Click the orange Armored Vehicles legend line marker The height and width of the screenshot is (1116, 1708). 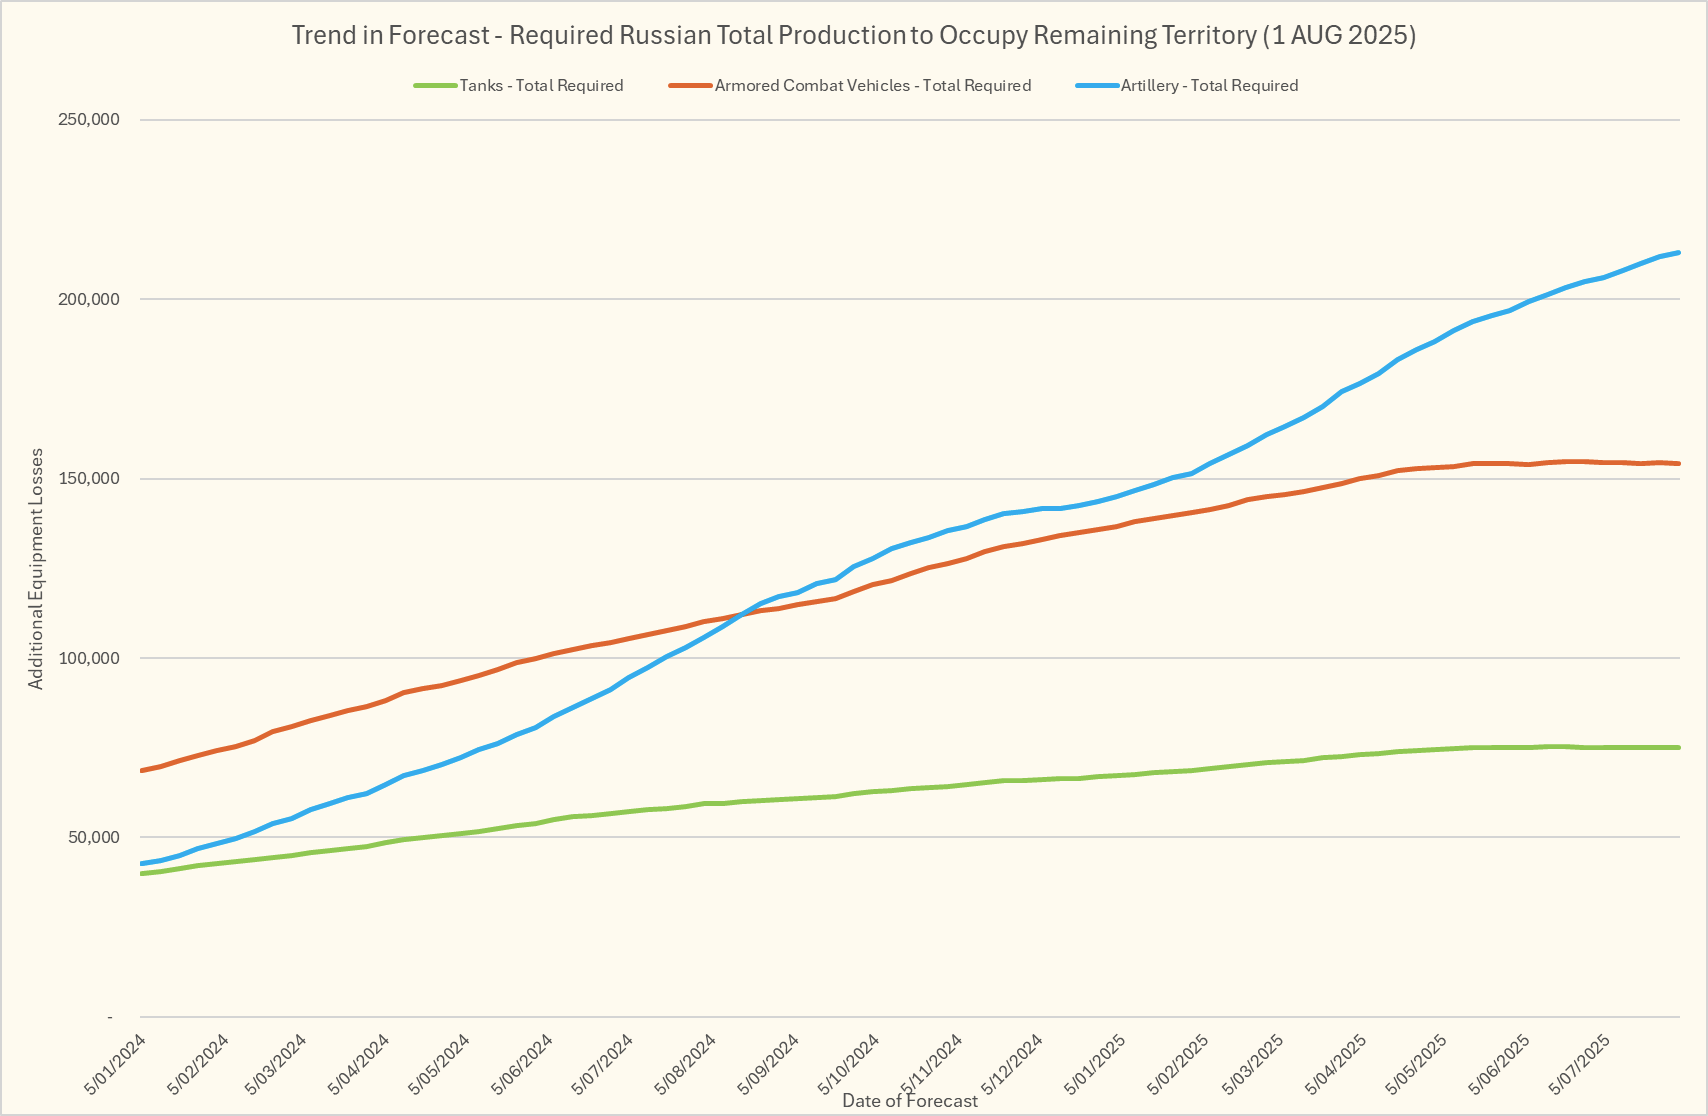[x=690, y=86]
